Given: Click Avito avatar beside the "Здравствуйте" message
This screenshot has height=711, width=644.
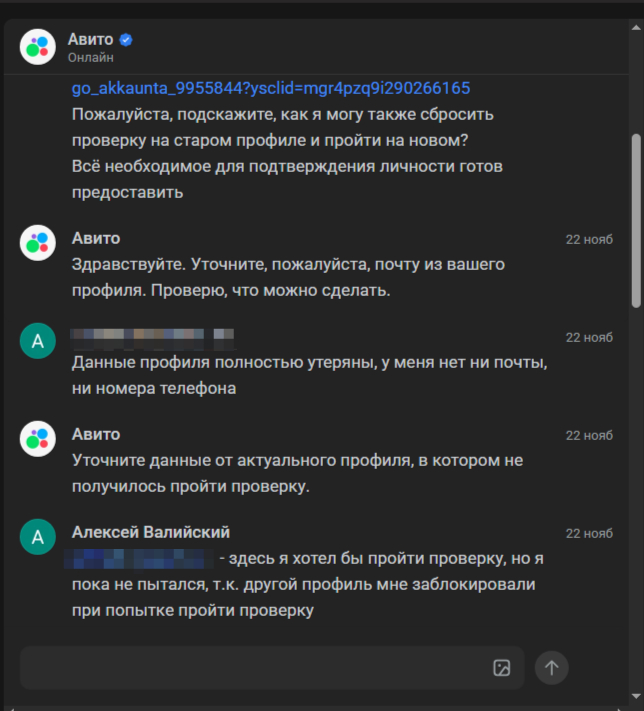Looking at the screenshot, I should [38, 243].
